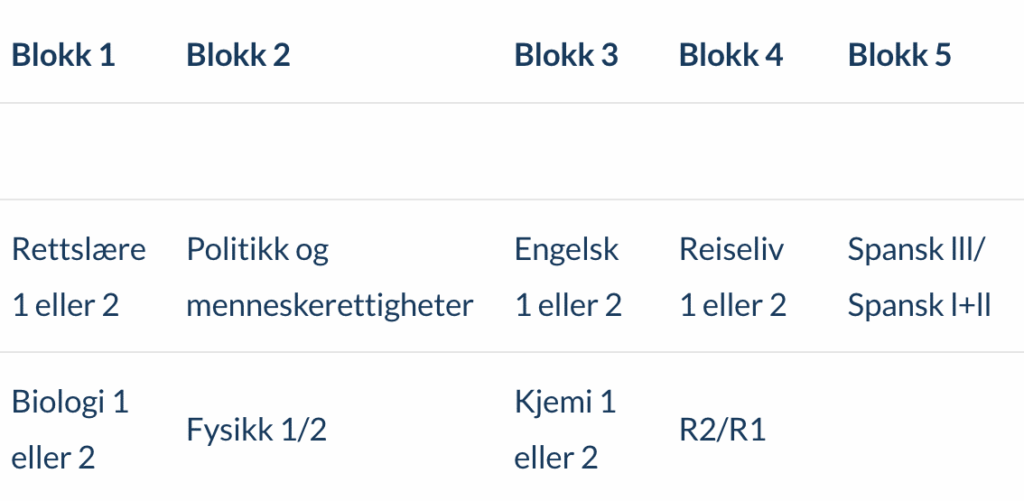Viewport: 1024px width, 501px height.
Task: Select the Biologi 1 eller 2 cell
Action: tap(70, 429)
